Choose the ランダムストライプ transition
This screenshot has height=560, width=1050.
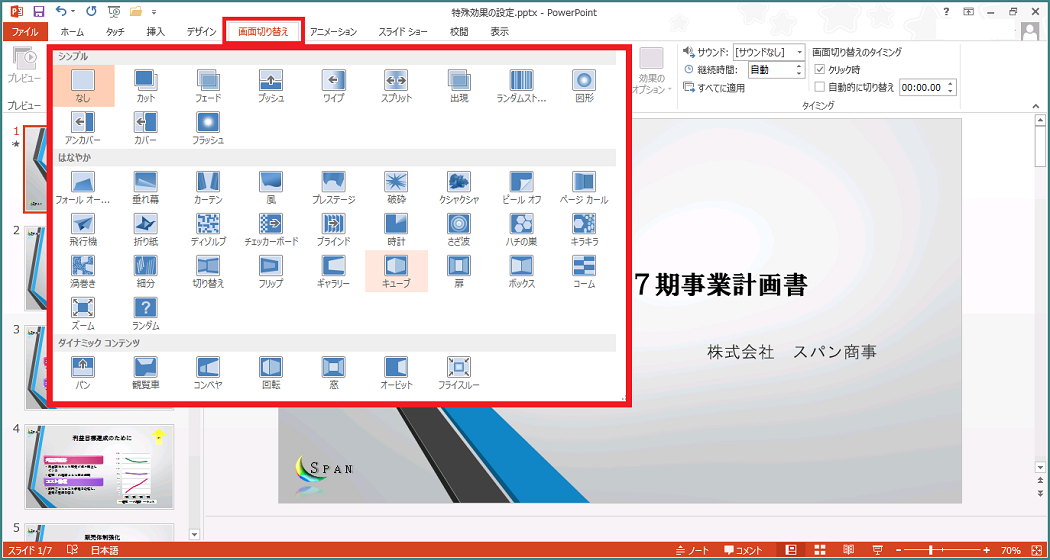522,86
